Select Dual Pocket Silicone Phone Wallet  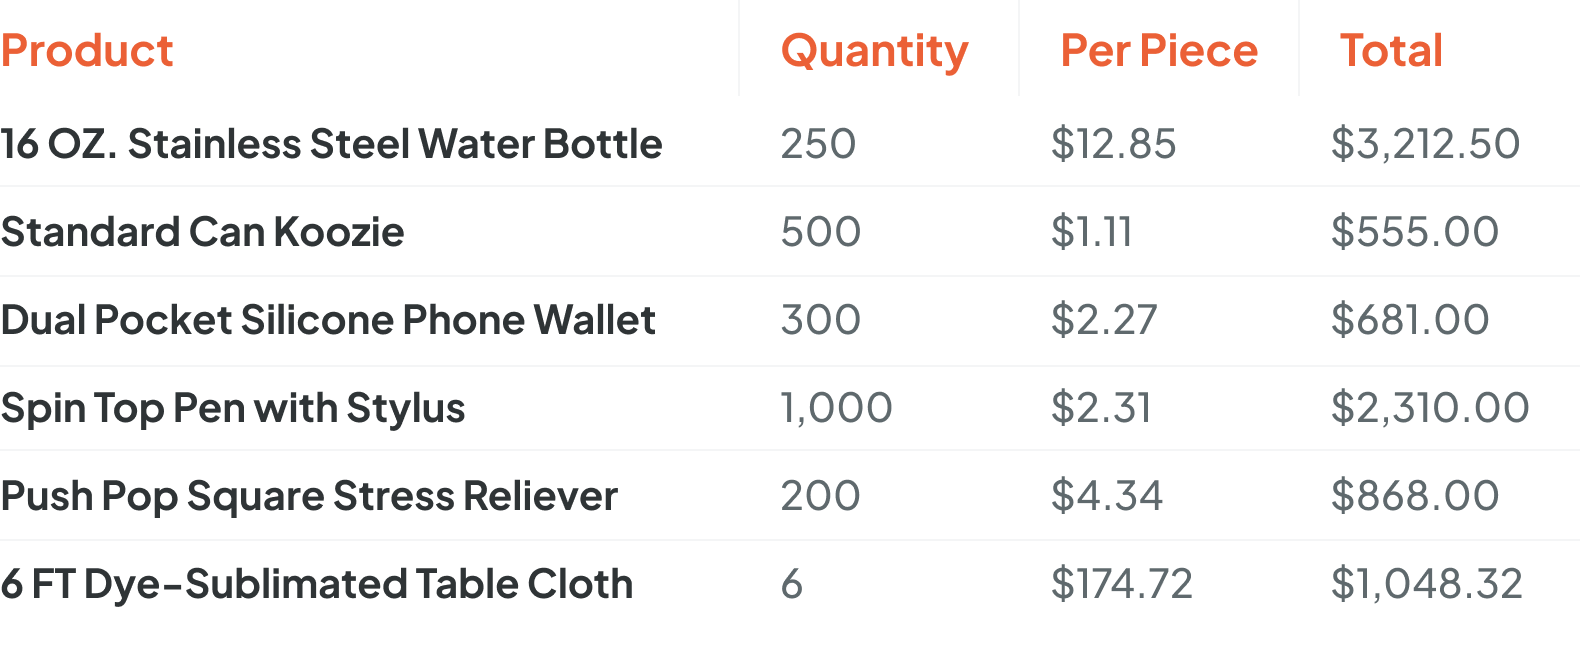328,320
